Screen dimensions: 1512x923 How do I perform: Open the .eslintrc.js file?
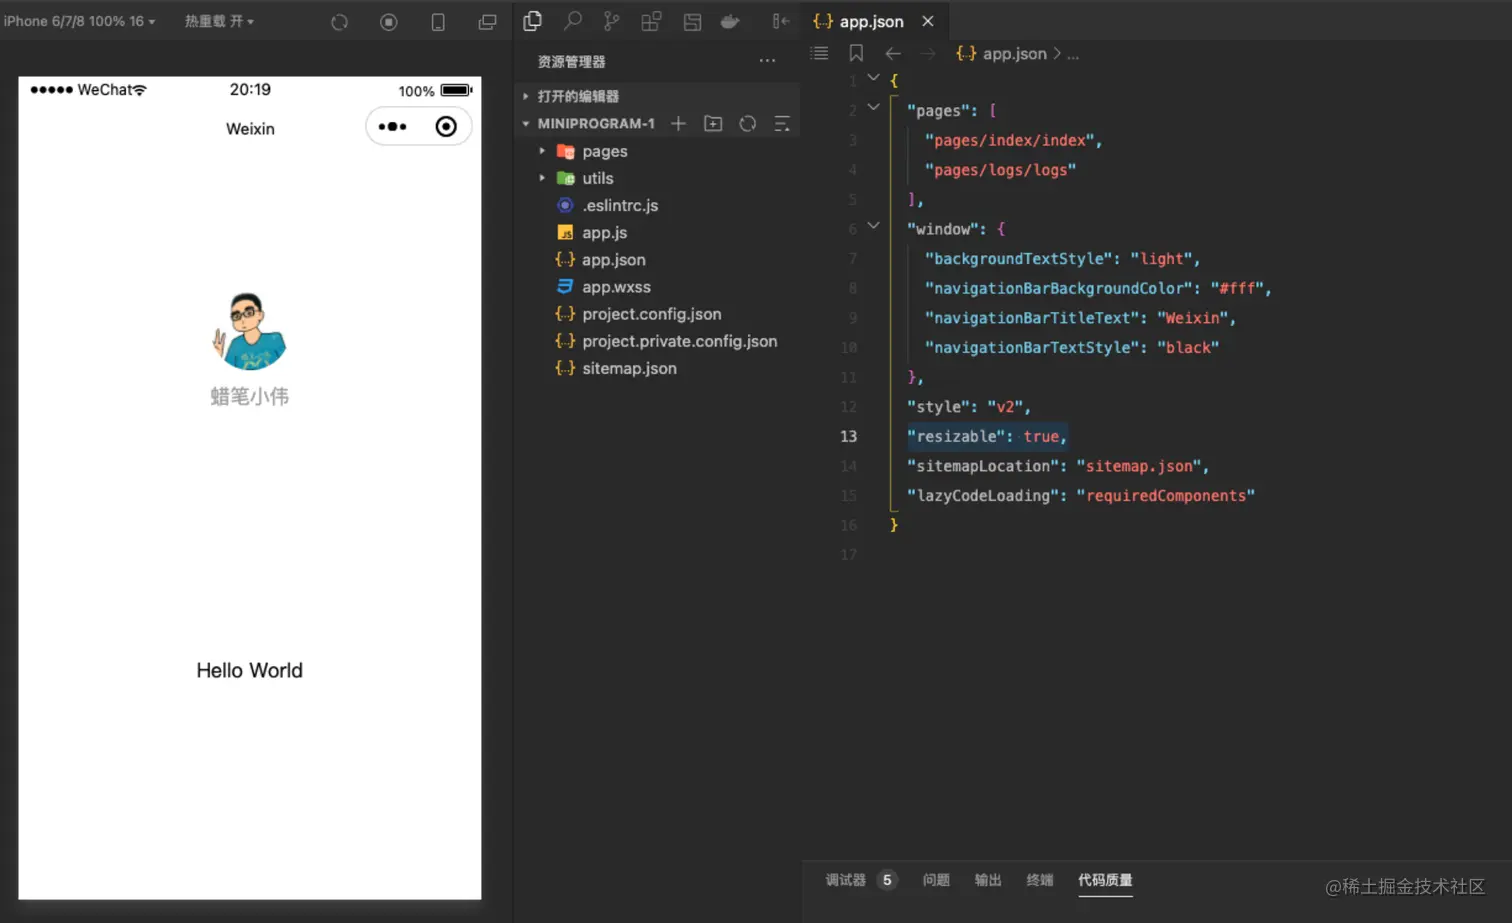620,205
